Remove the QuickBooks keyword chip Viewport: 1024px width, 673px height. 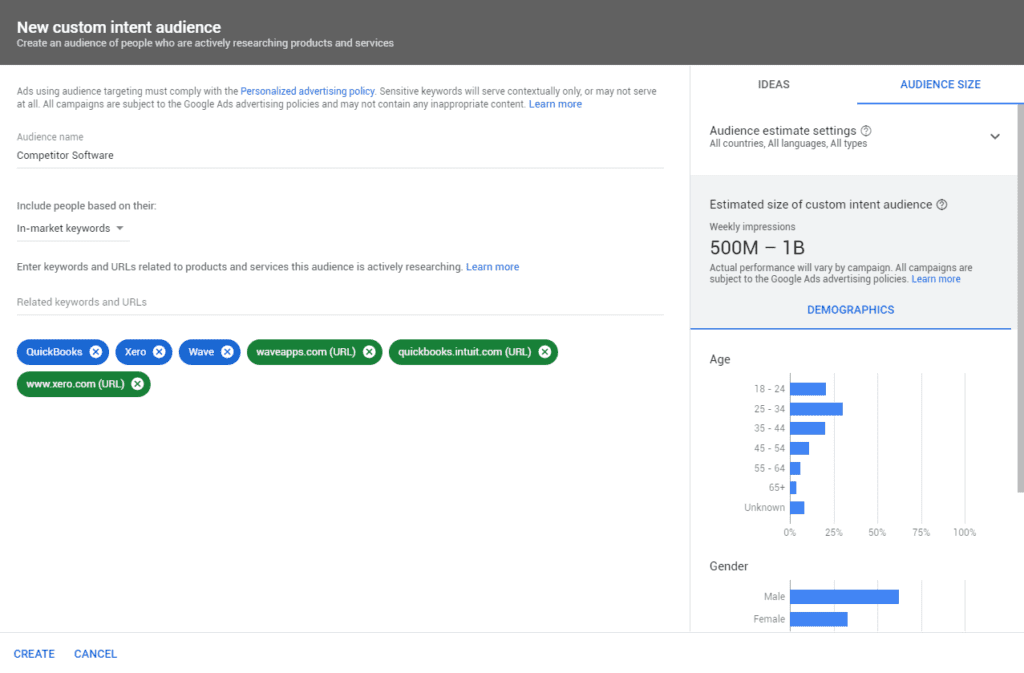tap(96, 352)
